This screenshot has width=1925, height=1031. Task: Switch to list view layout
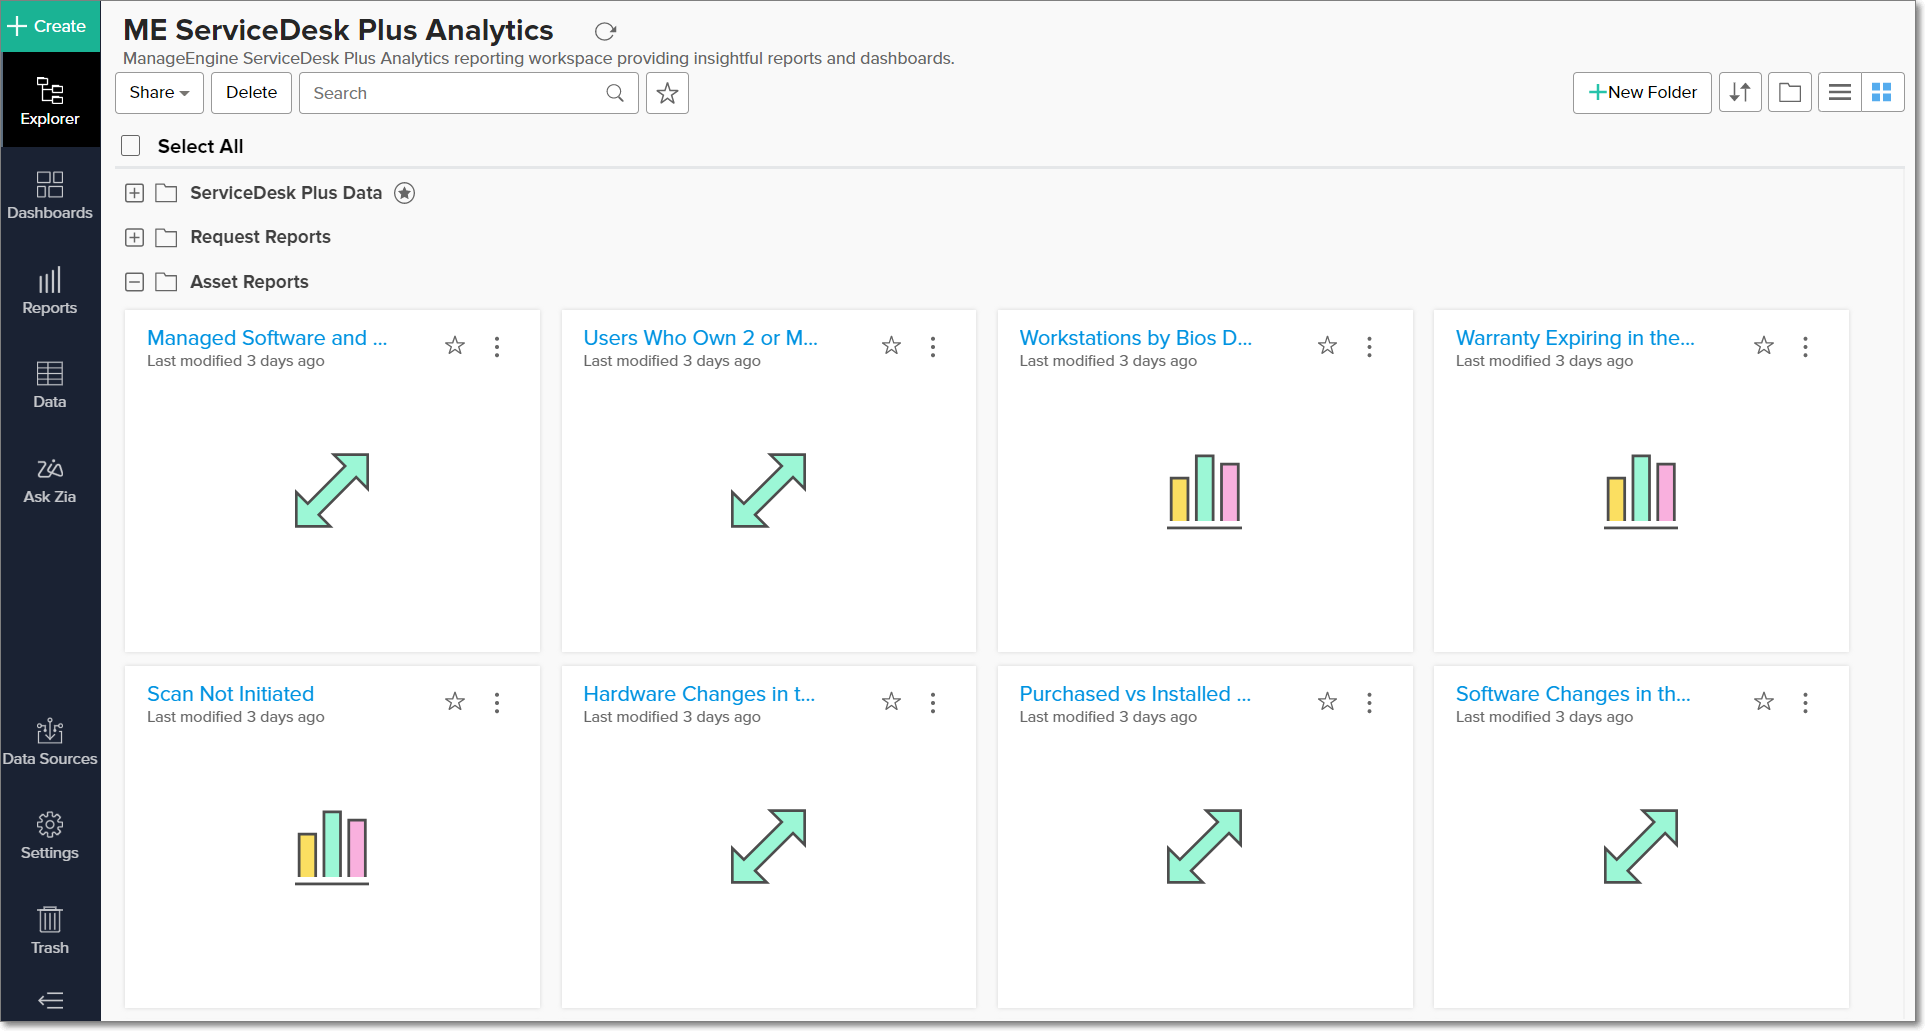[1839, 93]
